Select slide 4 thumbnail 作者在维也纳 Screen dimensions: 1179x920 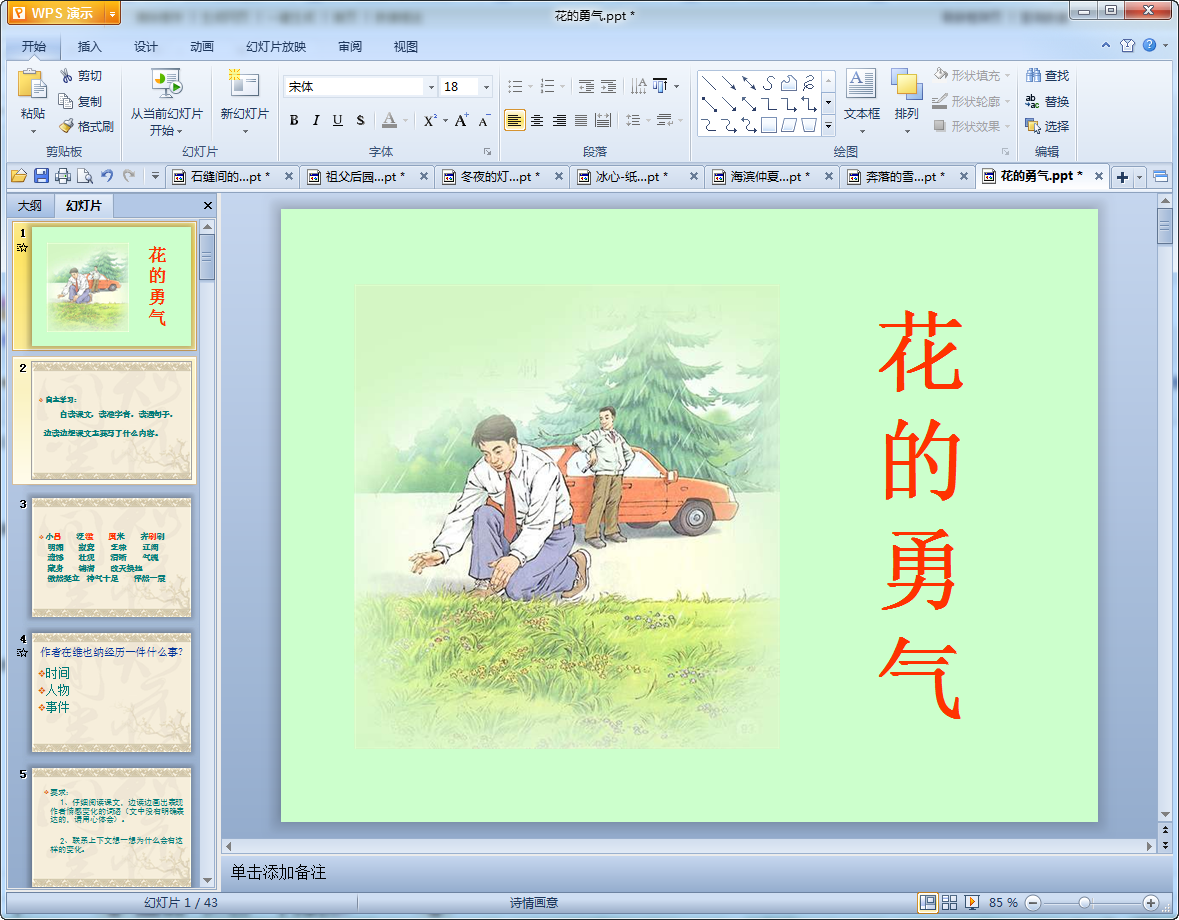(x=111, y=692)
